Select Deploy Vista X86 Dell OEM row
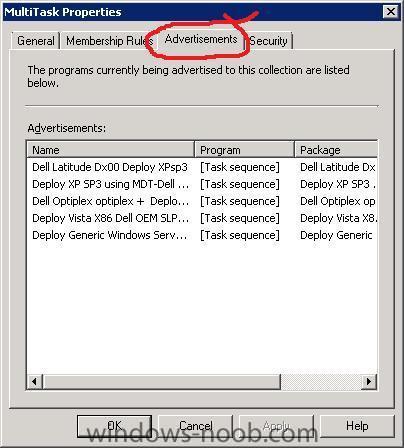The height and width of the screenshot is (448, 404). 202,218
